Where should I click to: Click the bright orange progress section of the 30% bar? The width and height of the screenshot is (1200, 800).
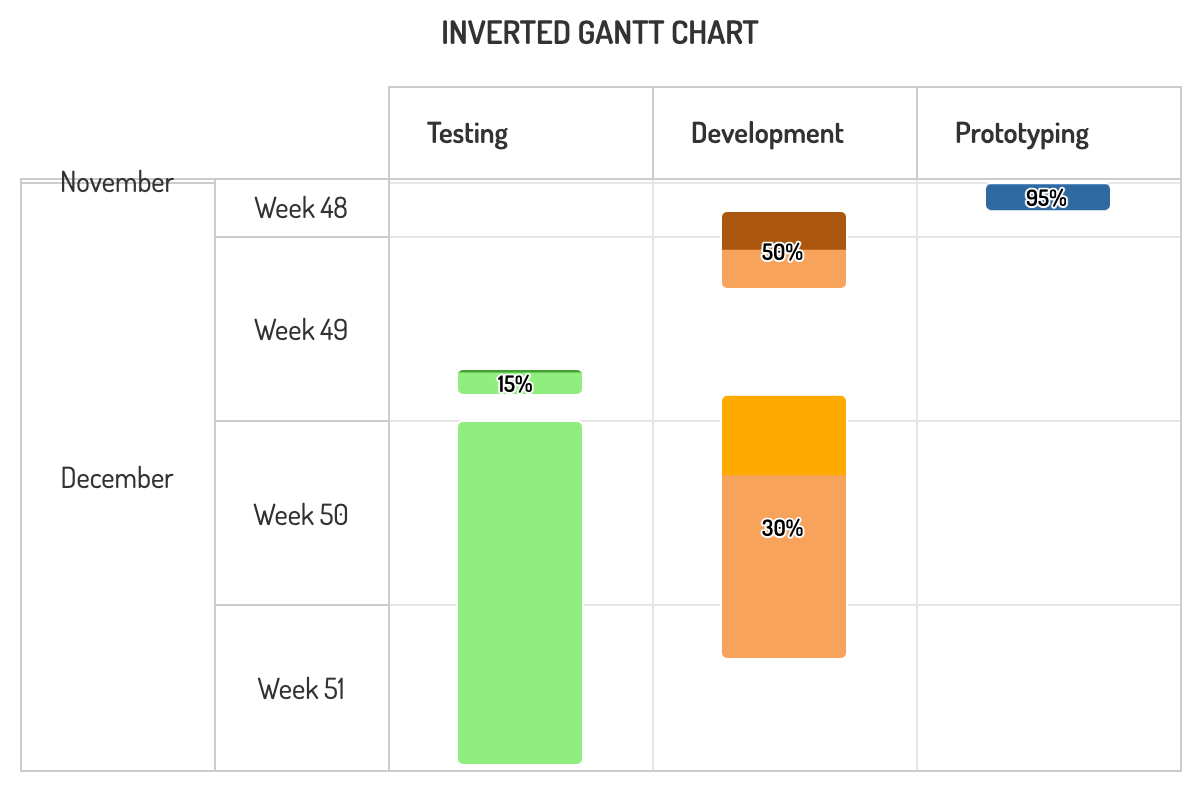(783, 436)
